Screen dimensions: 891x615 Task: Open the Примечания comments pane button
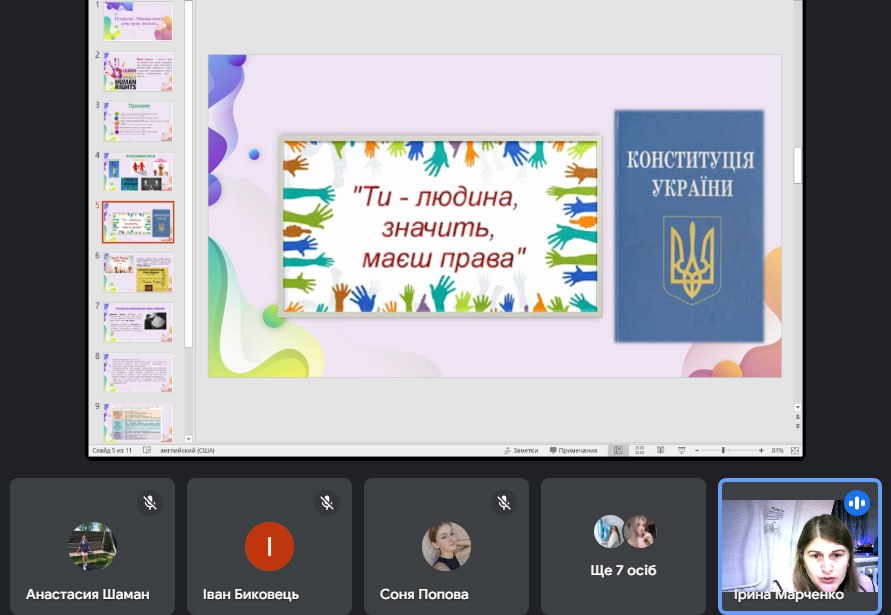coord(573,450)
